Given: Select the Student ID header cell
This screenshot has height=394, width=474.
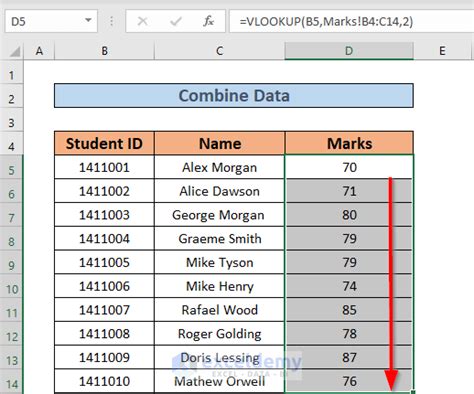Looking at the screenshot, I should [104, 143].
